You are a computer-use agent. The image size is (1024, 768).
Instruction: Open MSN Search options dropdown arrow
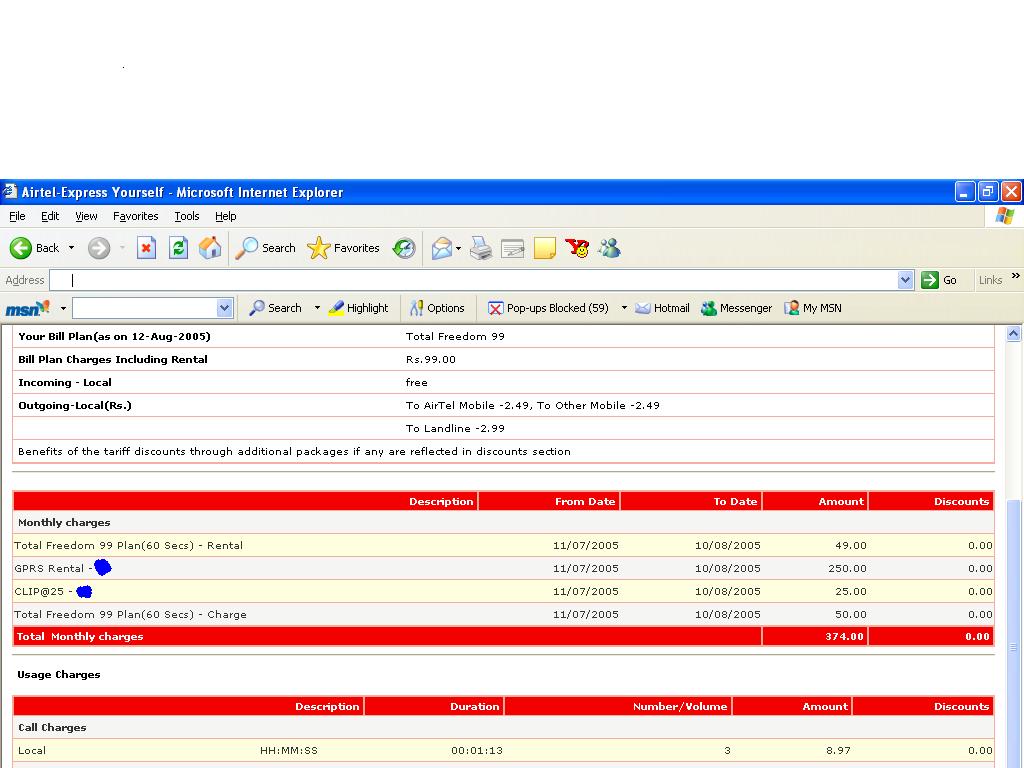317,308
